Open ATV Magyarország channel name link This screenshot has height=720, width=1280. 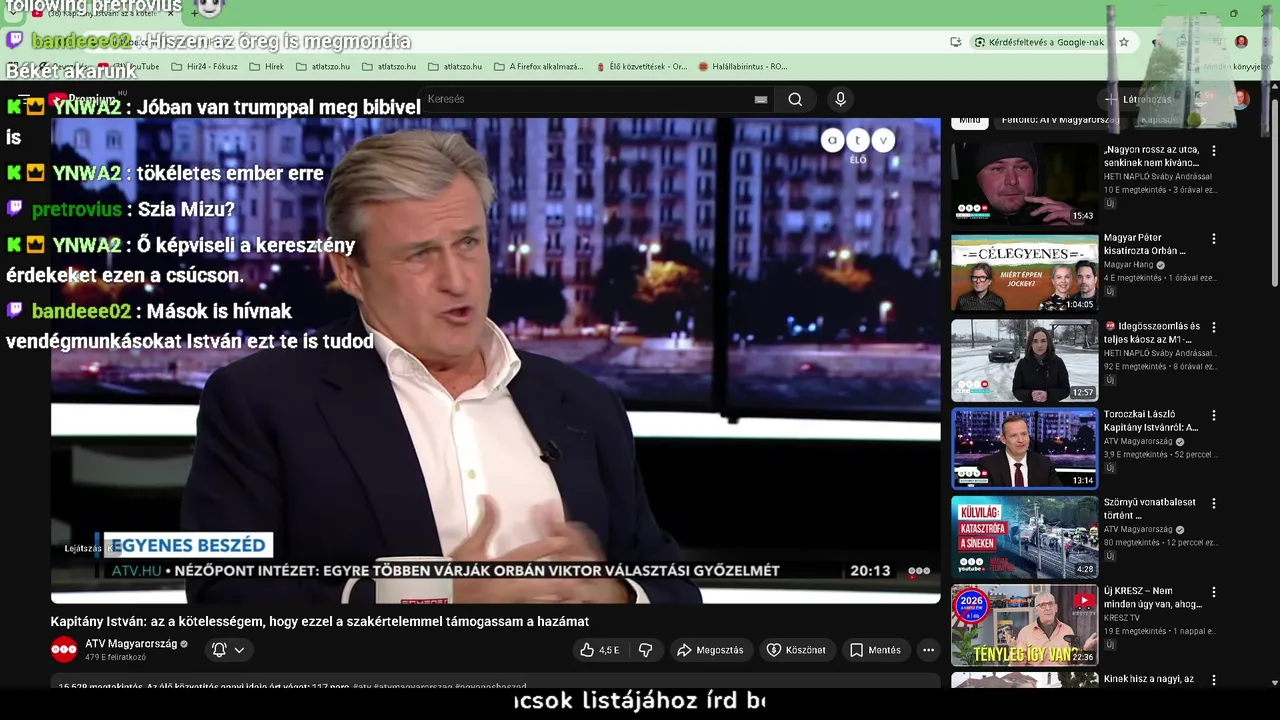coord(131,644)
